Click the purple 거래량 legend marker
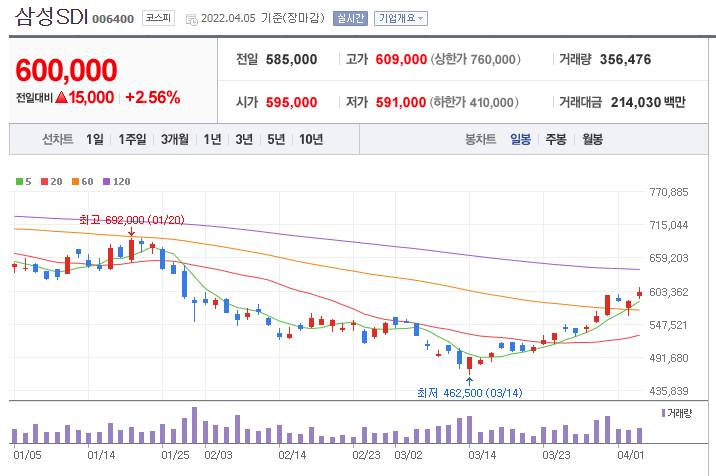716x476 pixels. point(663,413)
